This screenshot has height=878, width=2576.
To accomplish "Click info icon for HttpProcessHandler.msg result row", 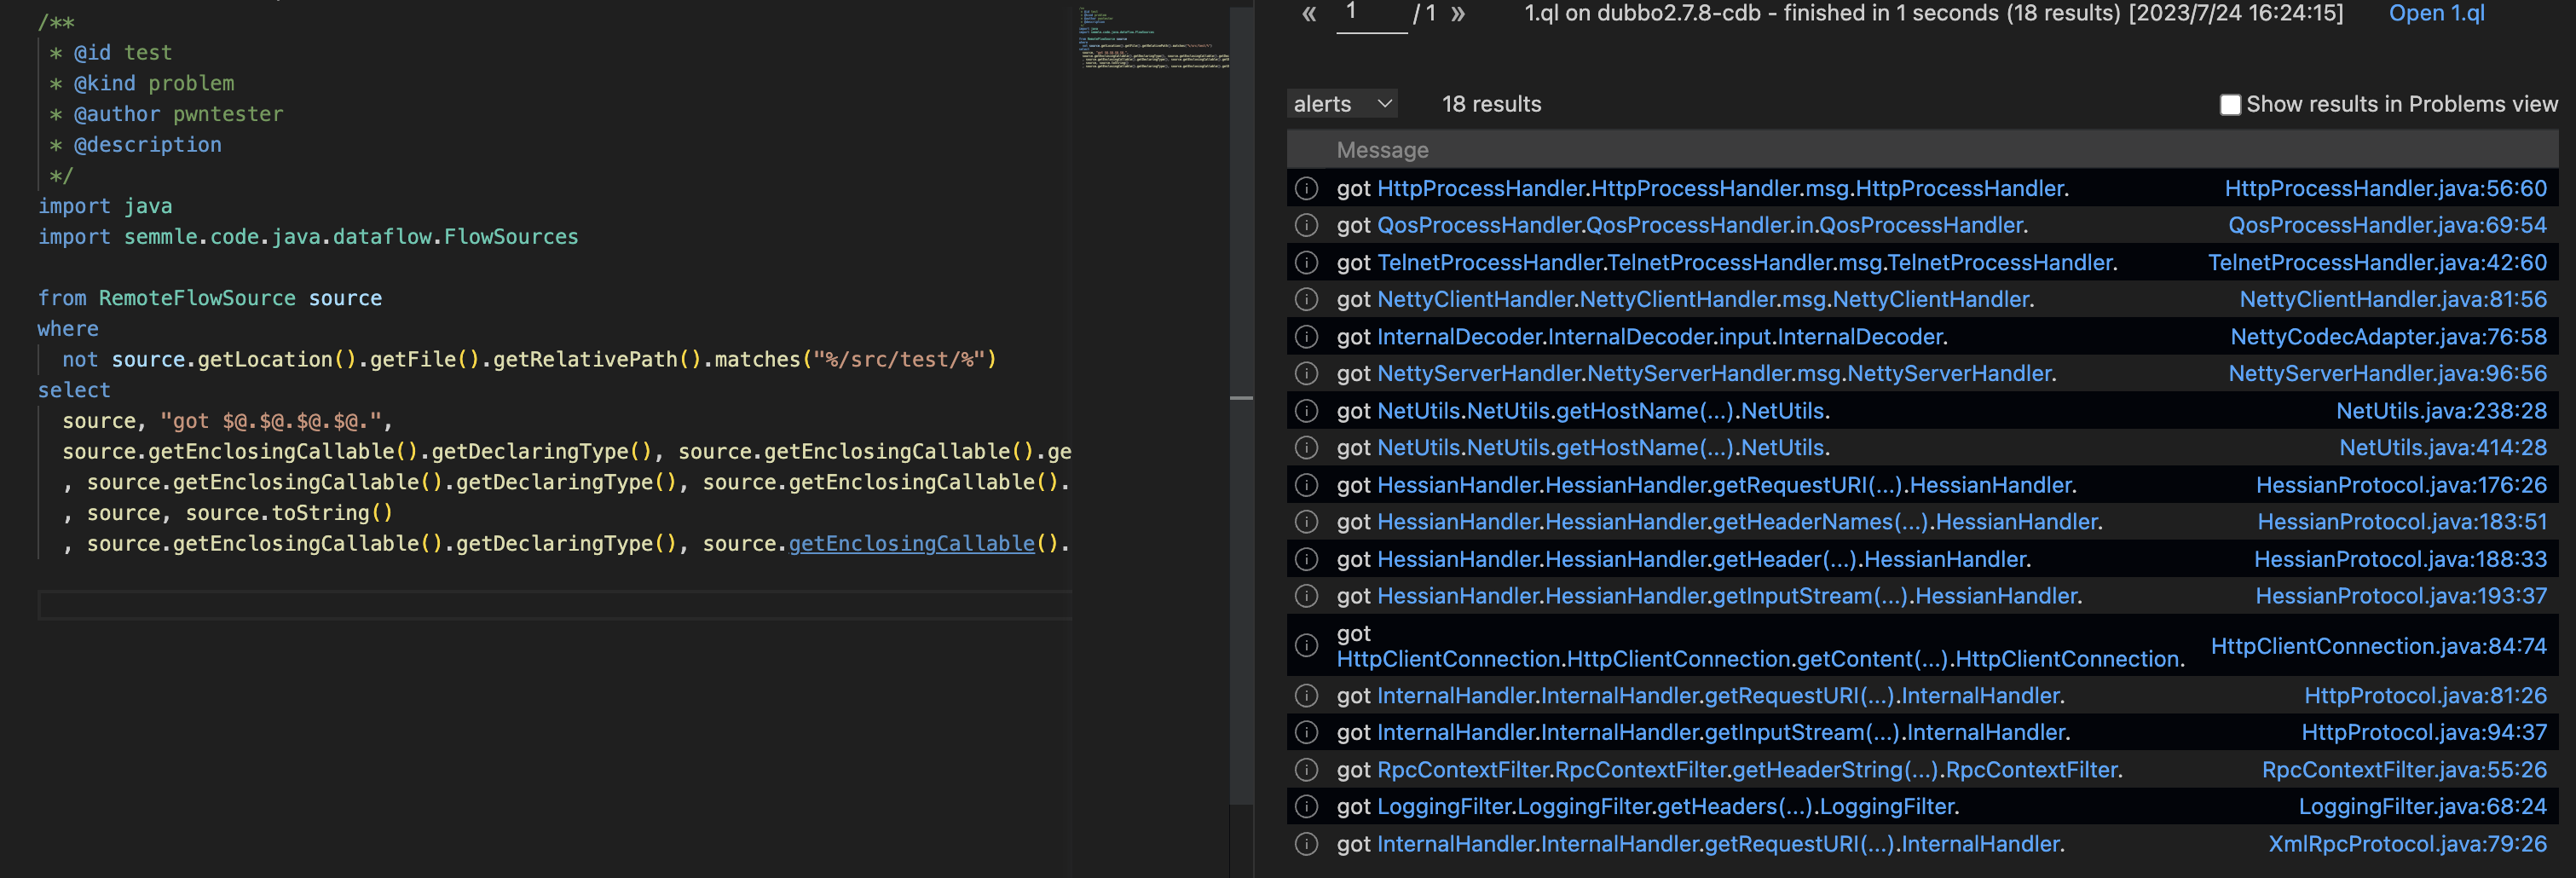I will pos(1306,188).
